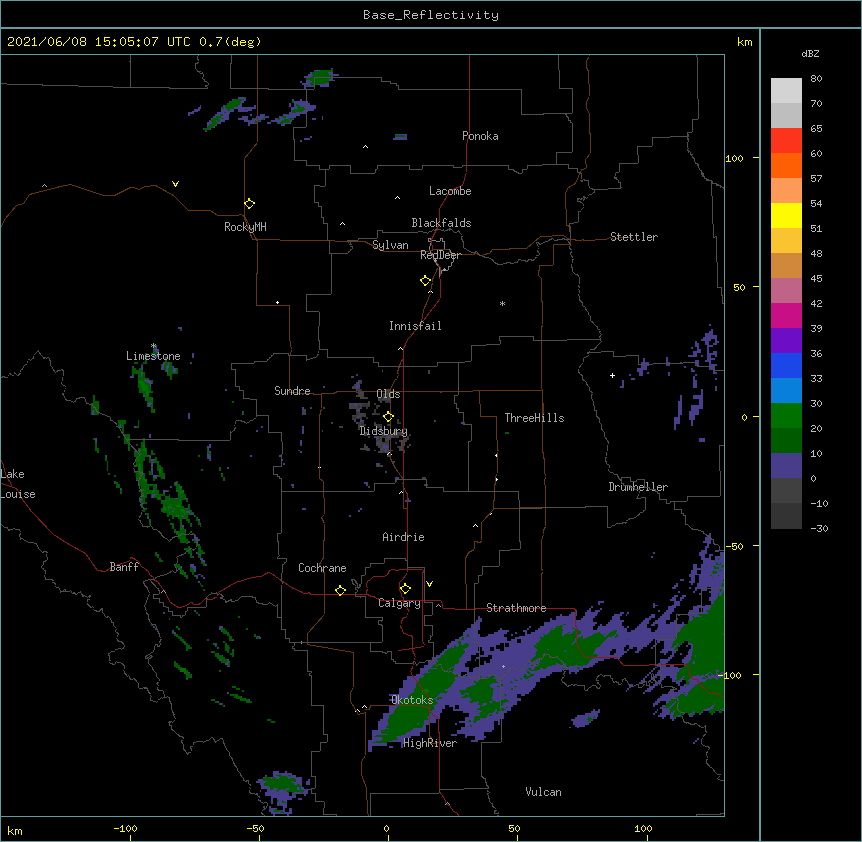Click the purple 10 dBZ legend swatch
The width and height of the screenshot is (862, 842).
[786, 466]
